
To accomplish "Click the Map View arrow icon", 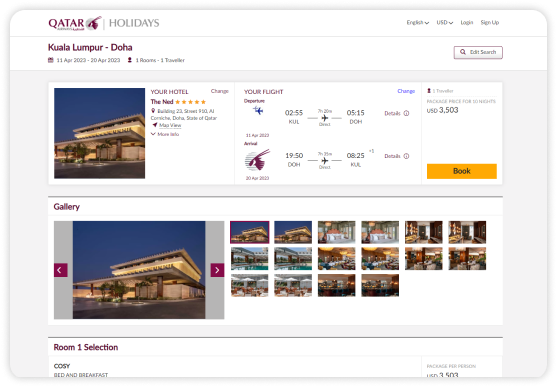I will [155, 125].
